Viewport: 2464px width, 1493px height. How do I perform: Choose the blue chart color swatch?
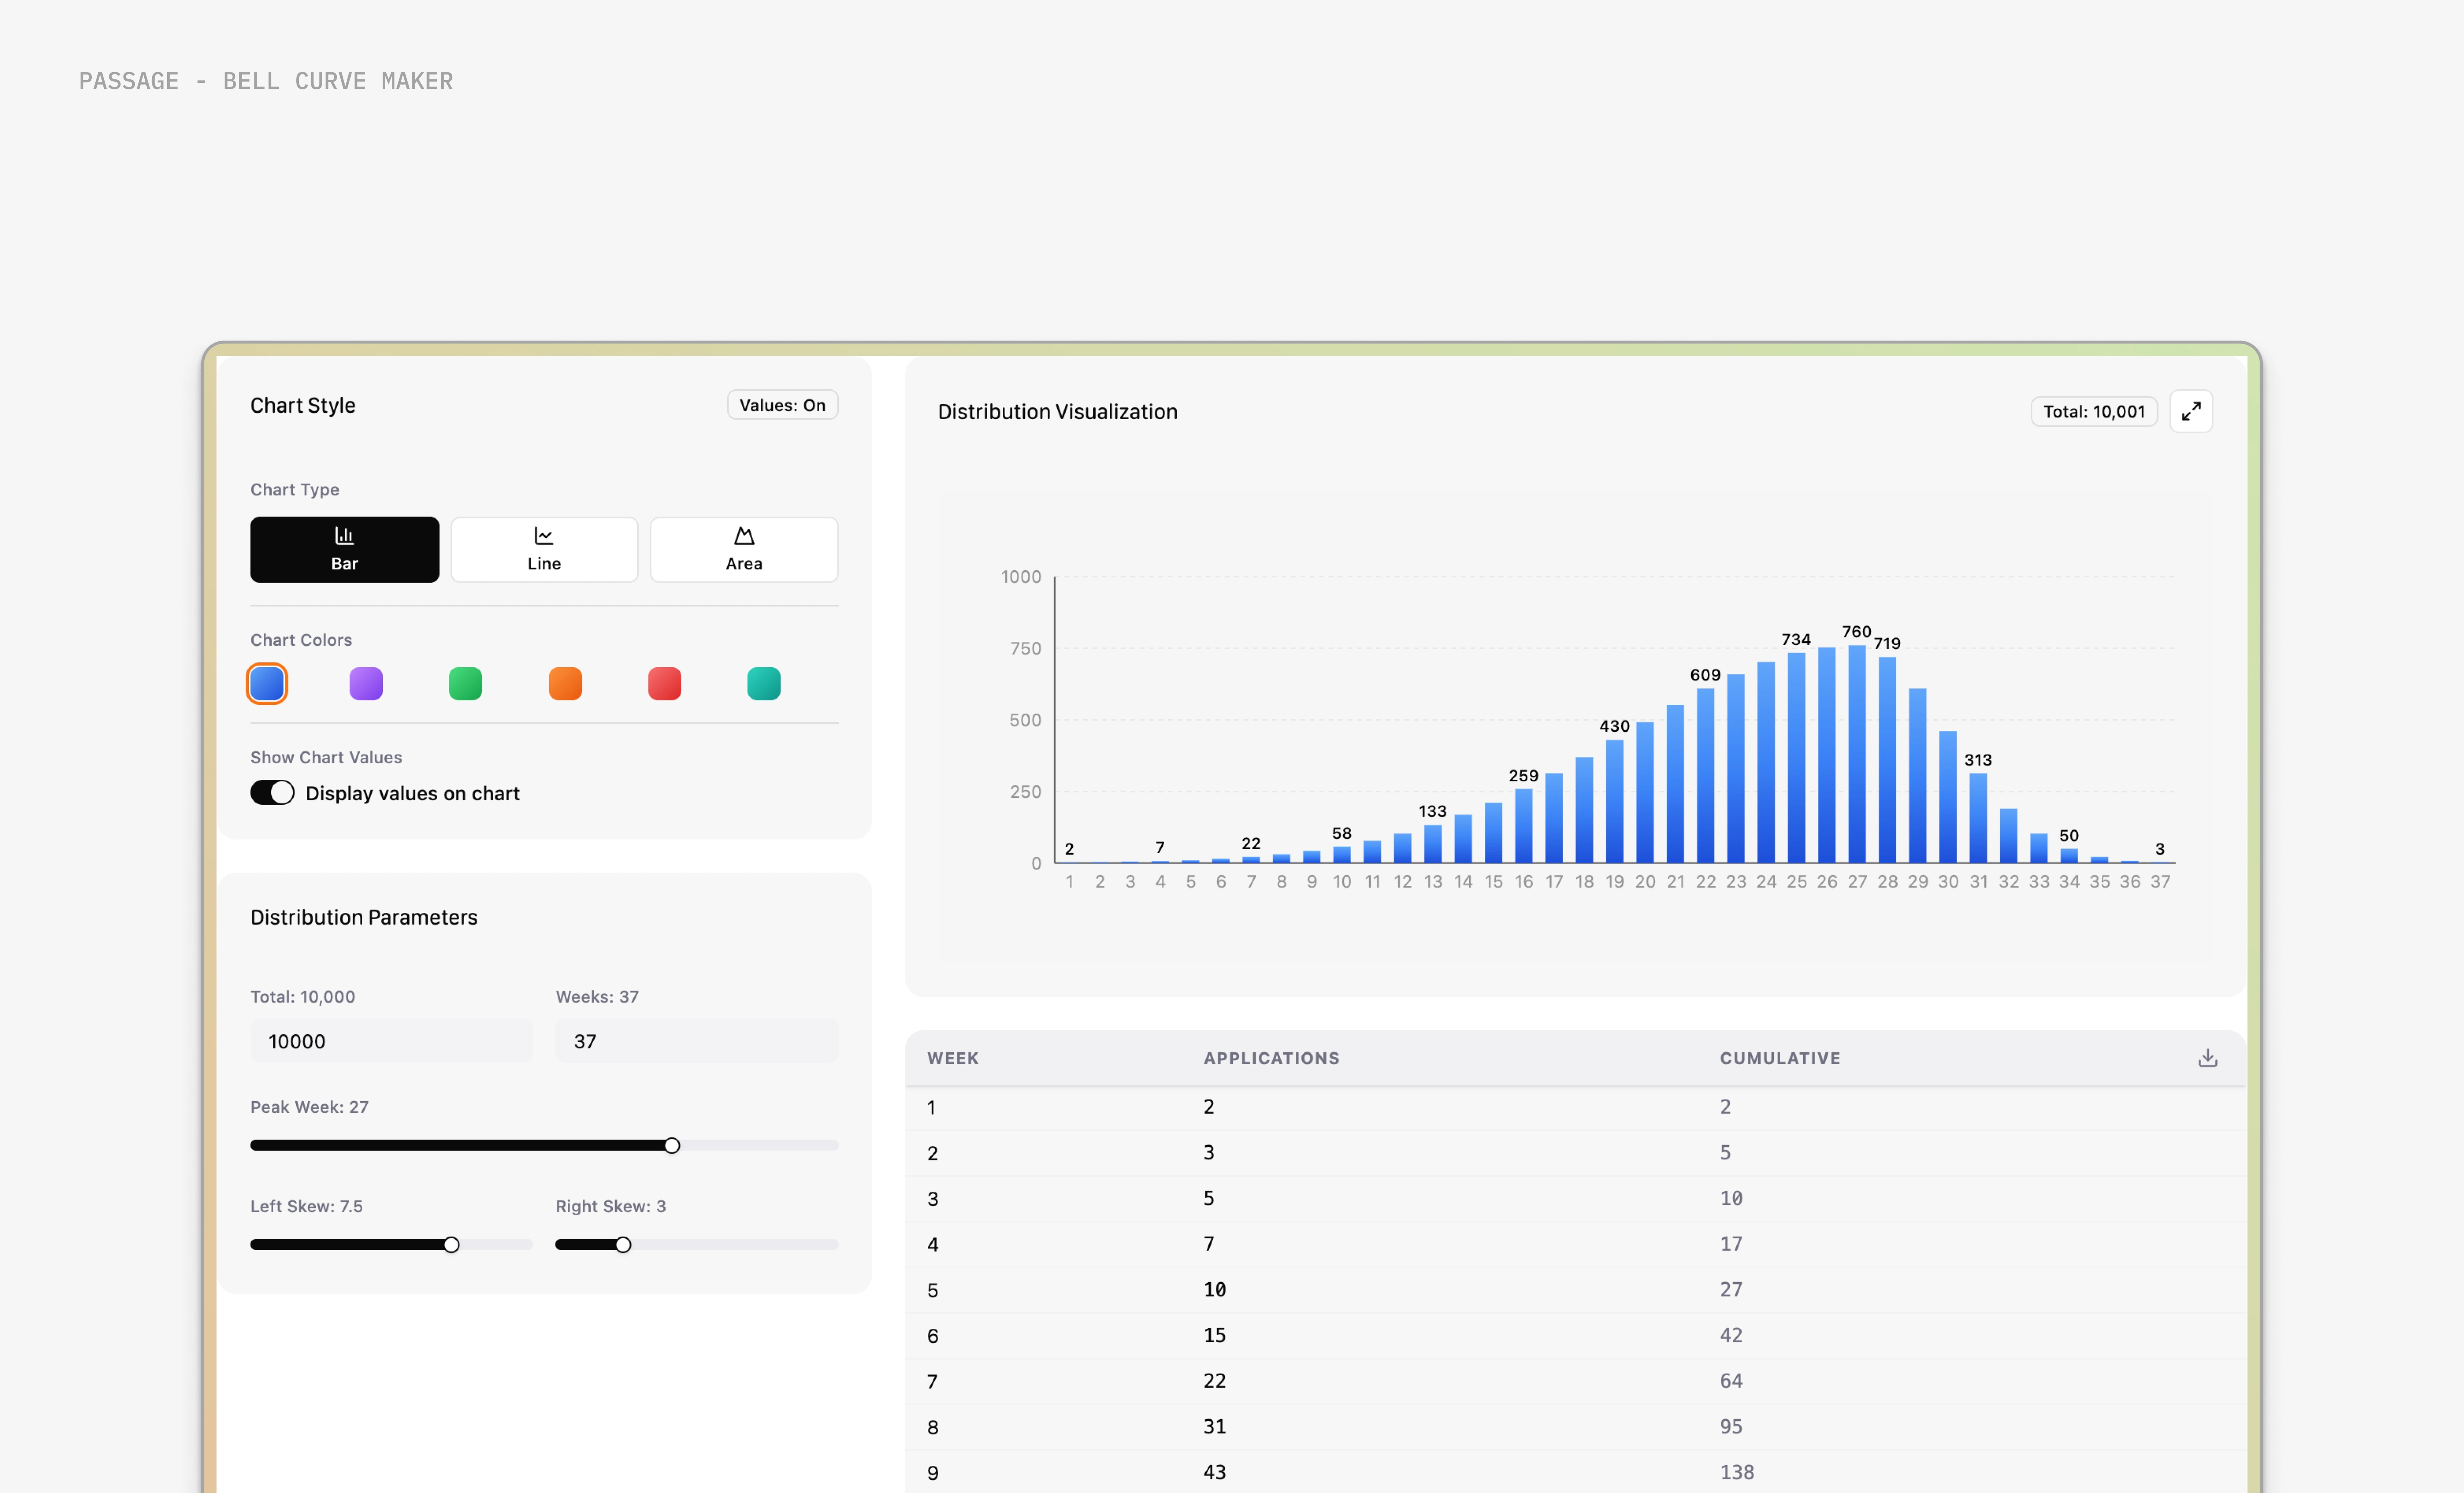(267, 684)
